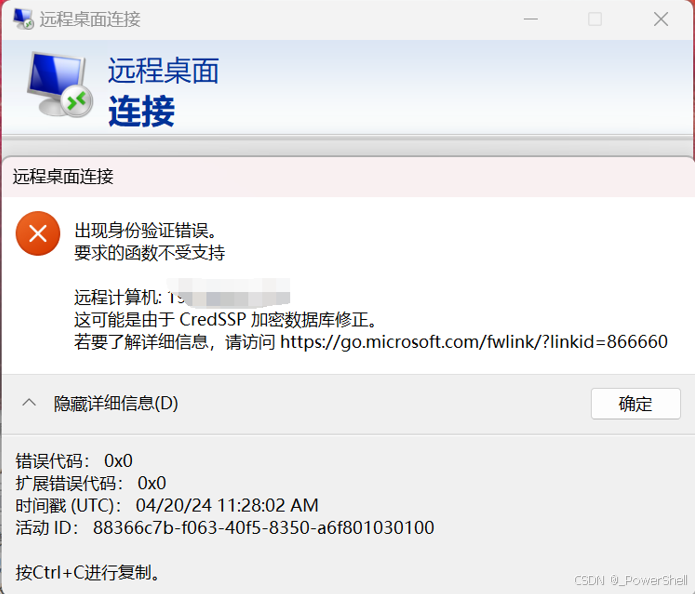Select the 扩展错误代码: 0x0 line

[x=91, y=483]
